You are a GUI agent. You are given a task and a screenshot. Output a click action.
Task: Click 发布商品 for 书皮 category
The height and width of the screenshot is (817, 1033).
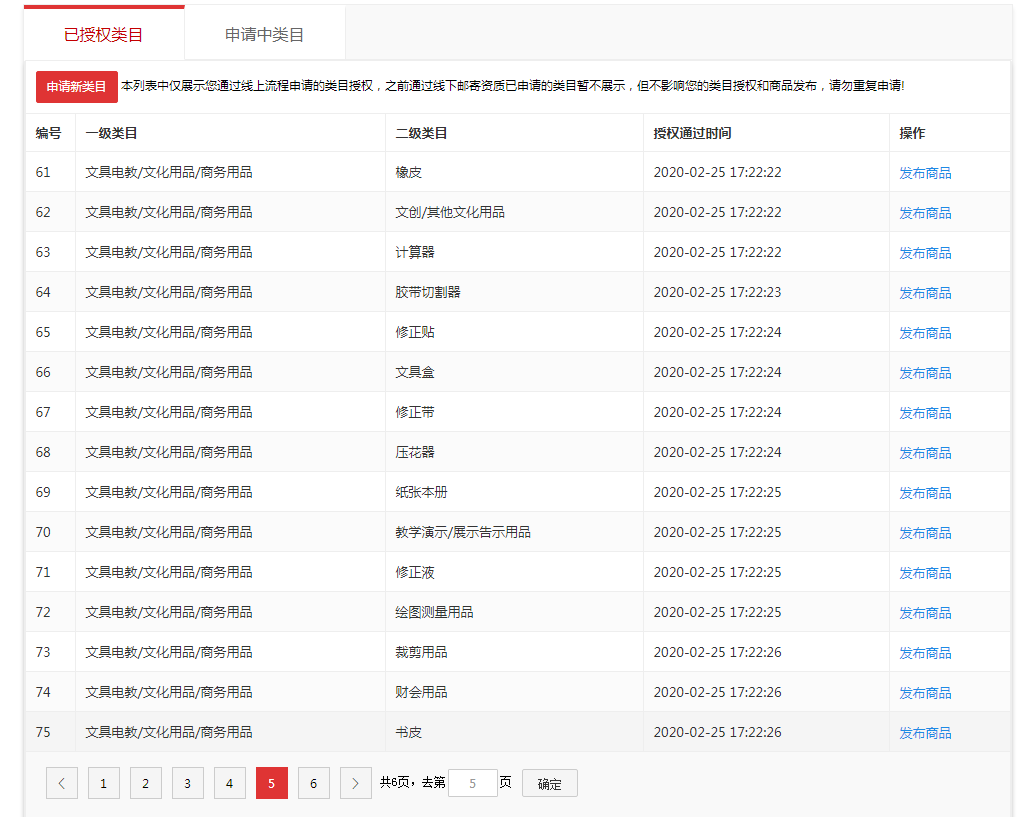point(924,732)
